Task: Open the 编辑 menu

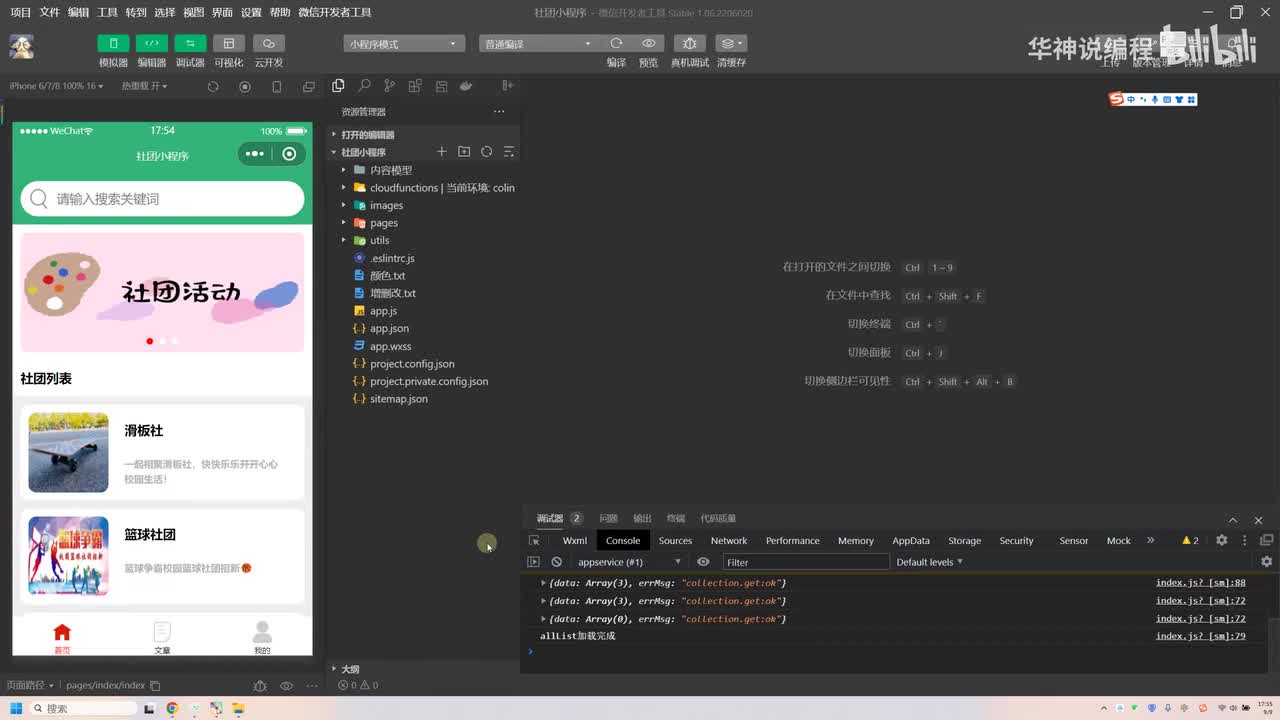Action: coord(79,12)
